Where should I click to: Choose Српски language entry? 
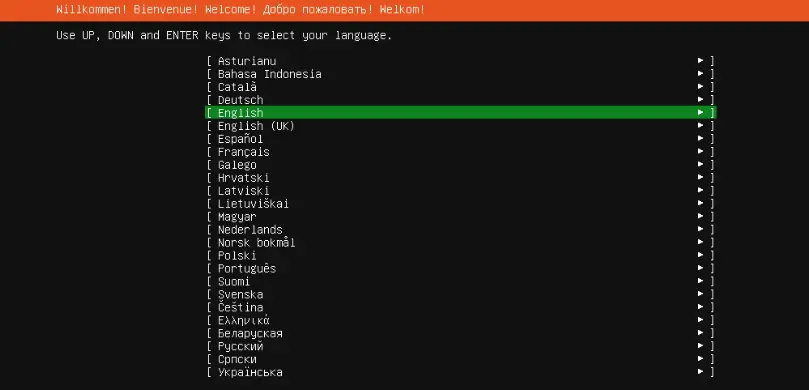[x=461, y=359]
